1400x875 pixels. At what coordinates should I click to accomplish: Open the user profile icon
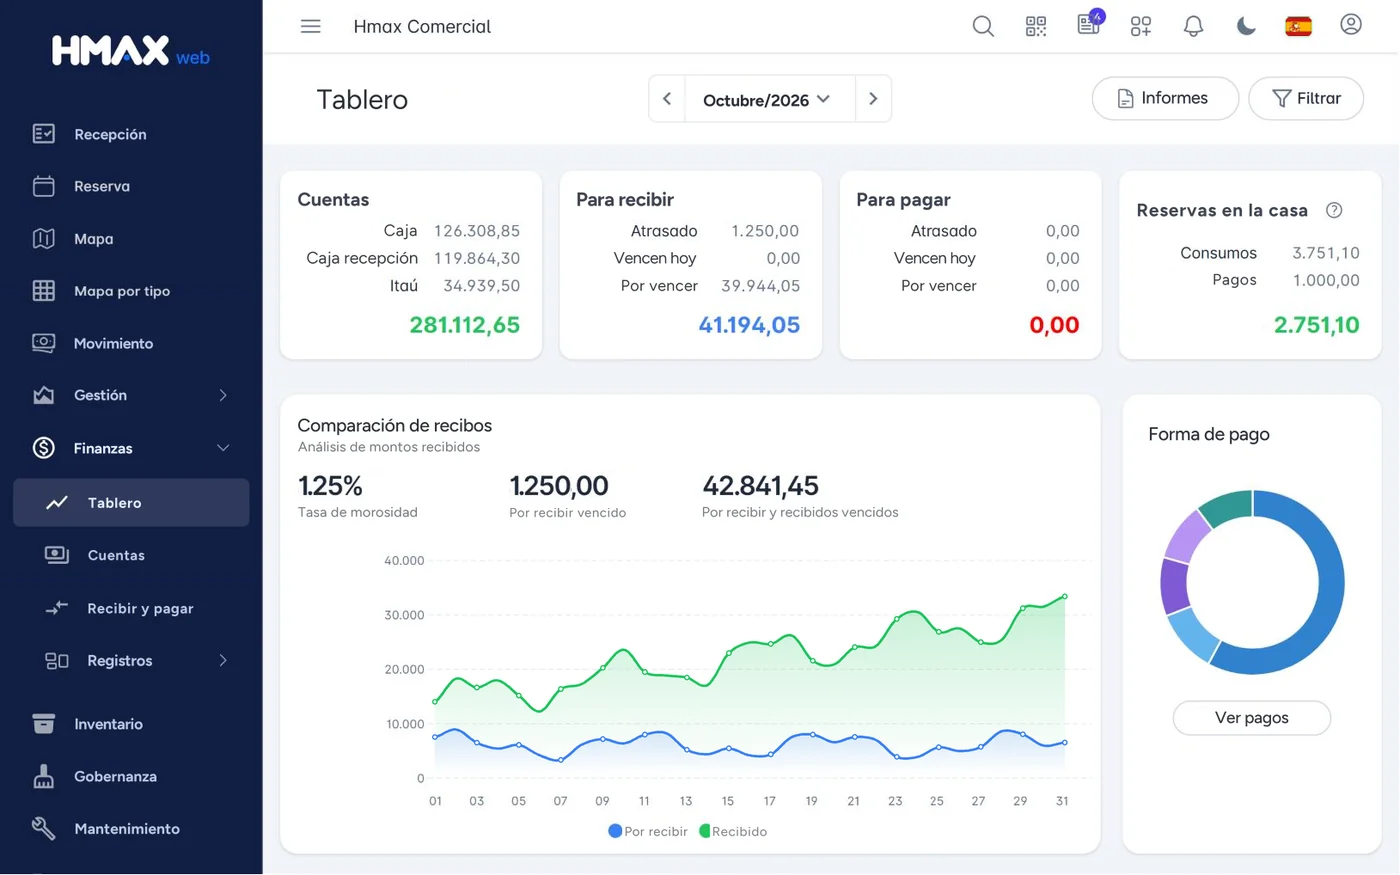pyautogui.click(x=1351, y=25)
